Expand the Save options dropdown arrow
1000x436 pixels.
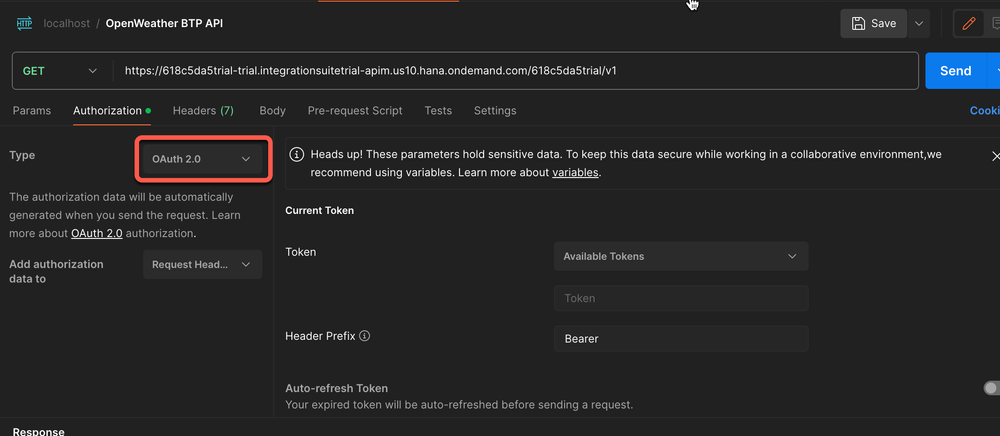[x=918, y=23]
